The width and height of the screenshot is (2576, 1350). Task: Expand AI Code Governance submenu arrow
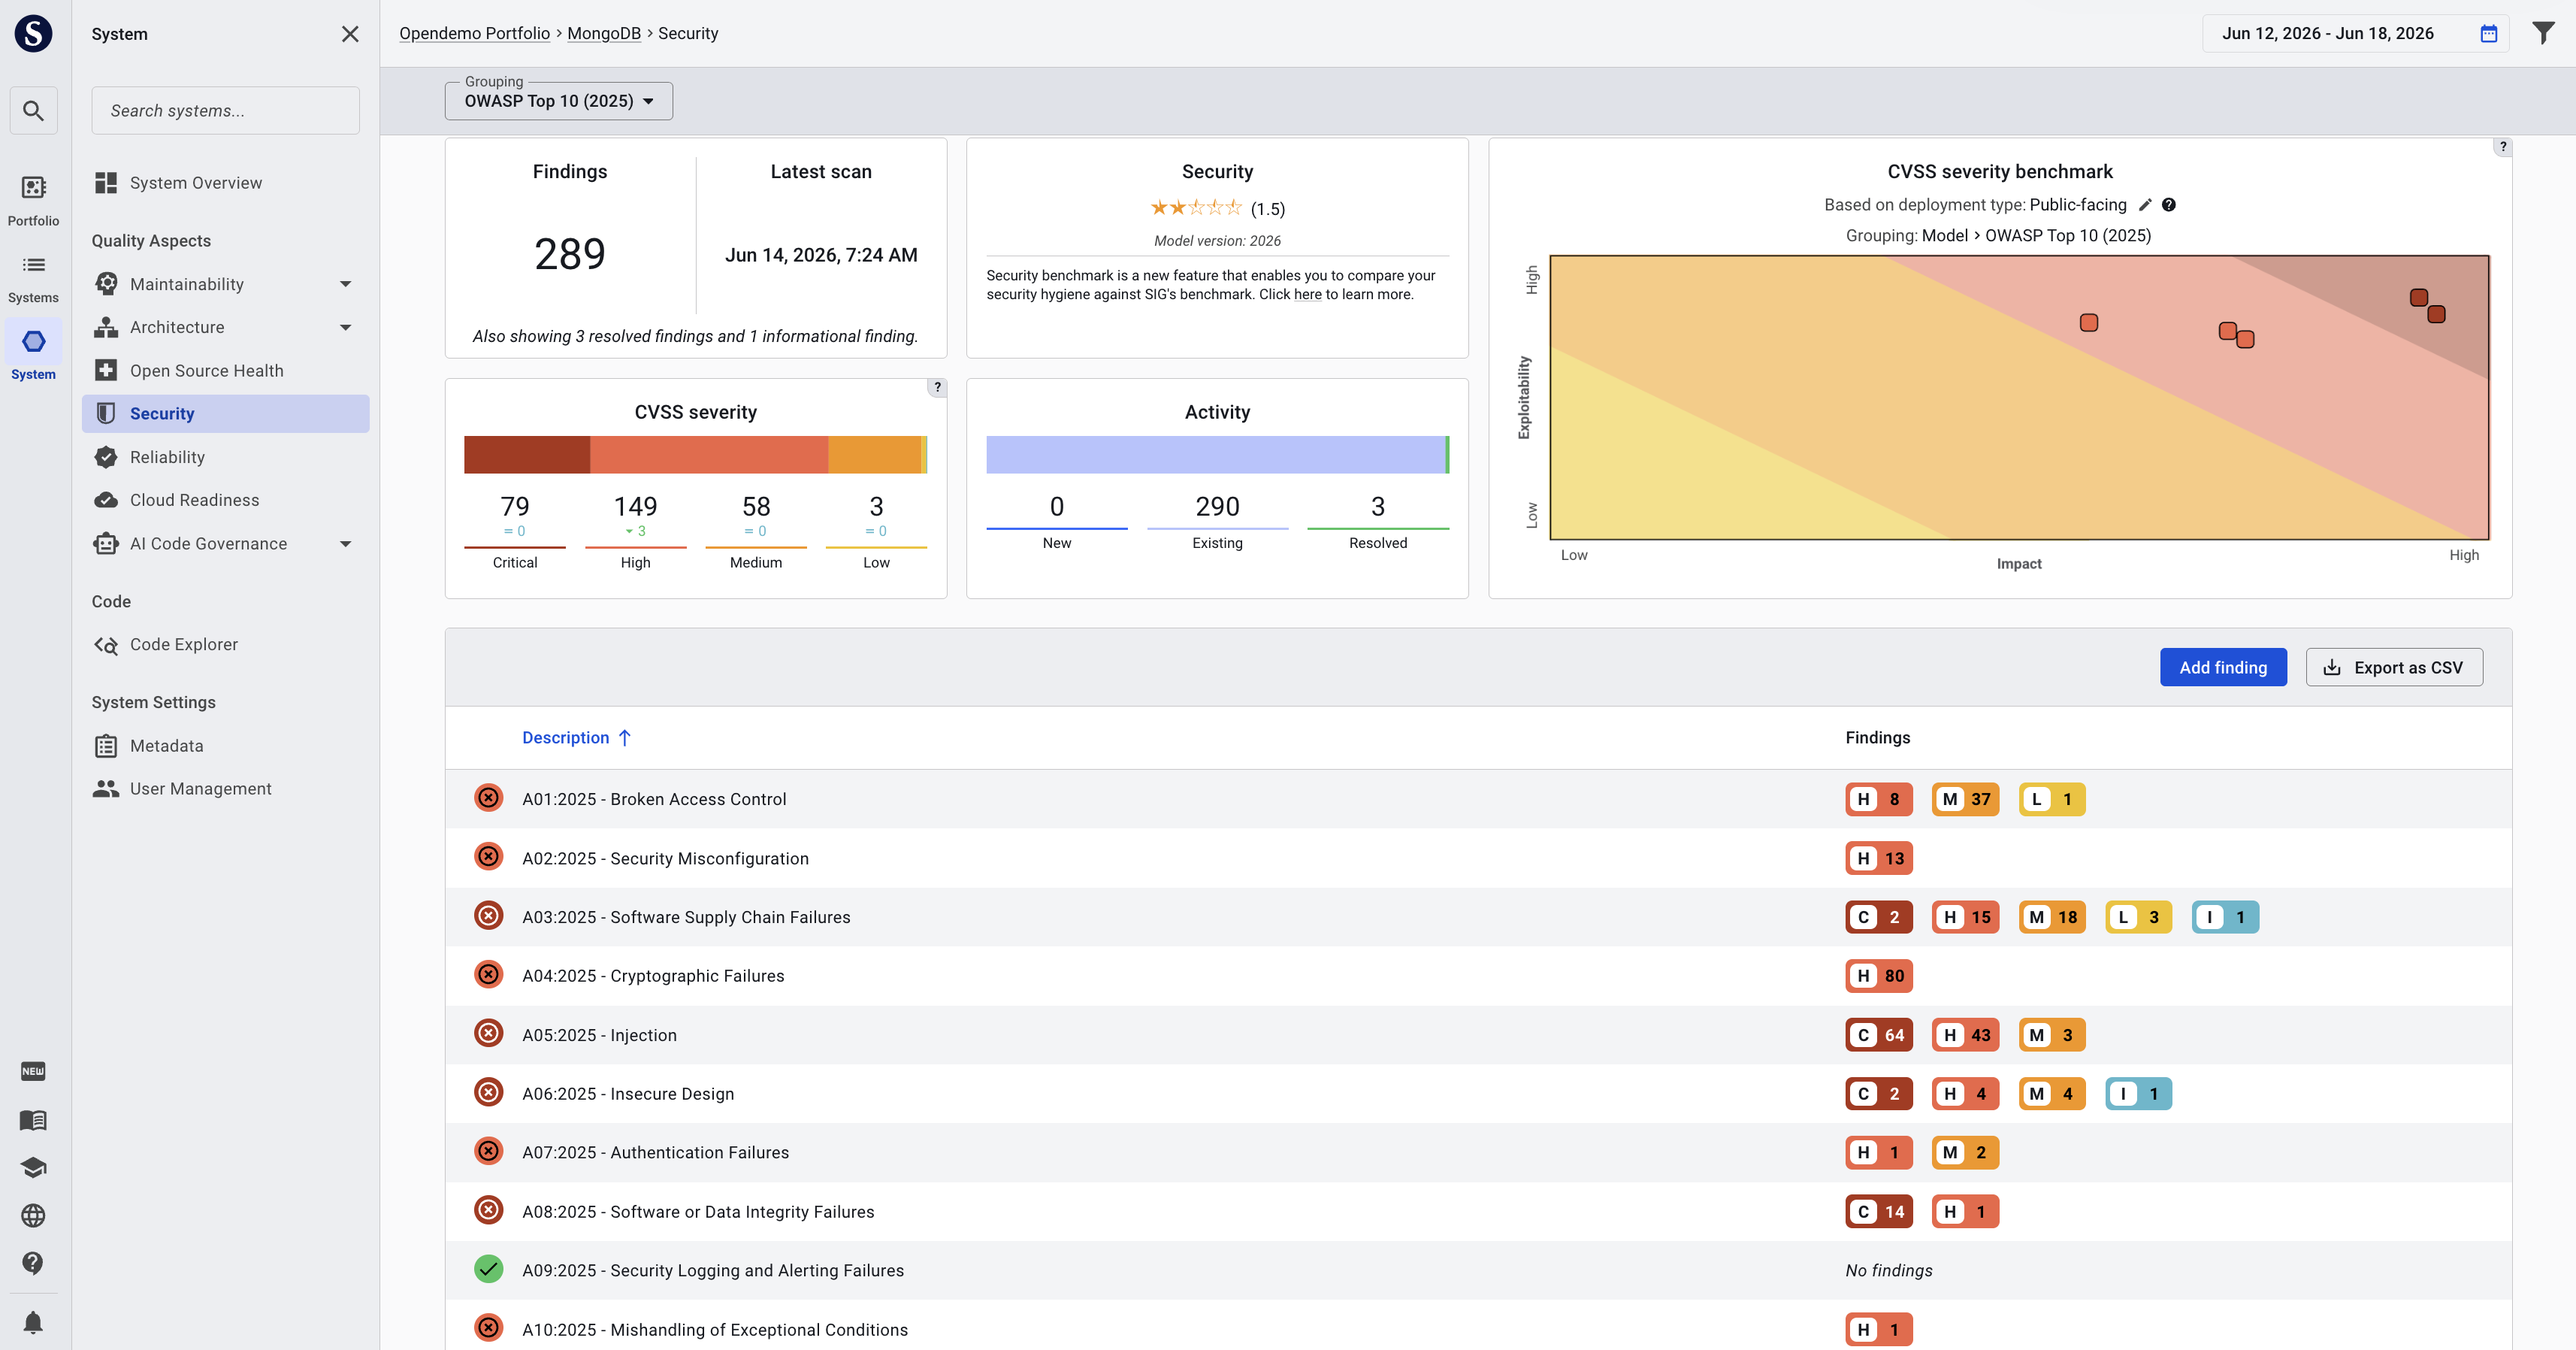point(345,544)
